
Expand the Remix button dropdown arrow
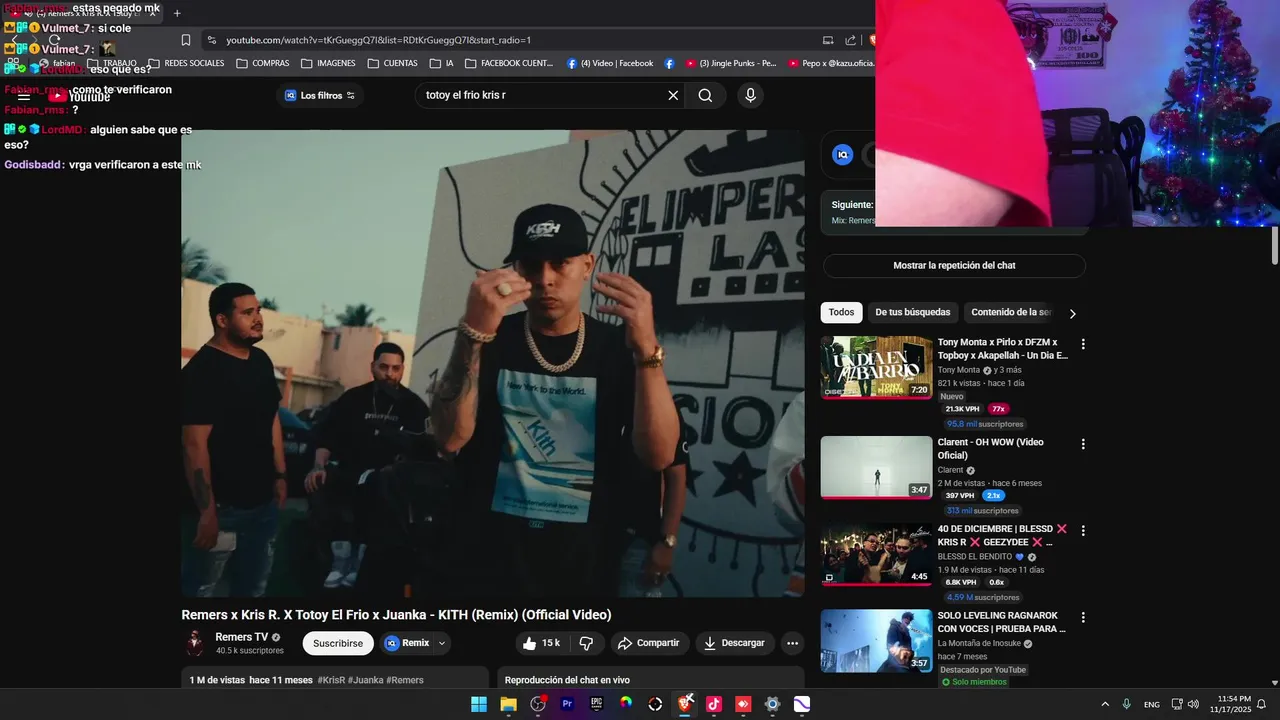[x=442, y=643]
